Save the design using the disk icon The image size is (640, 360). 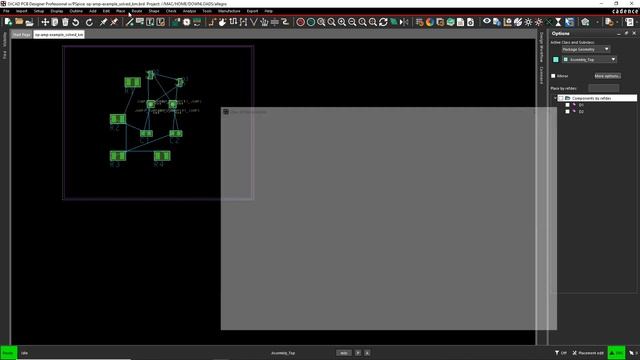[x=29, y=22]
